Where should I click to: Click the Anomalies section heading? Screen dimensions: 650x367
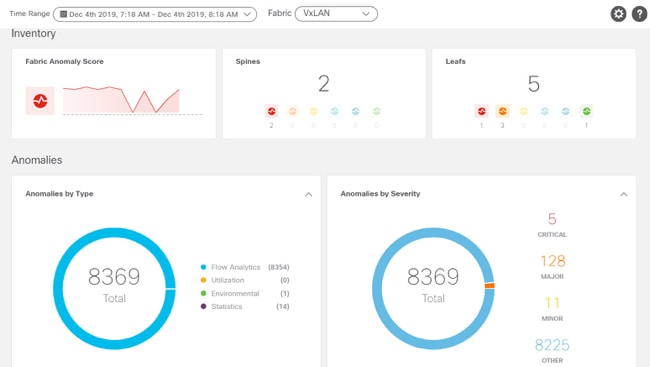click(37, 160)
